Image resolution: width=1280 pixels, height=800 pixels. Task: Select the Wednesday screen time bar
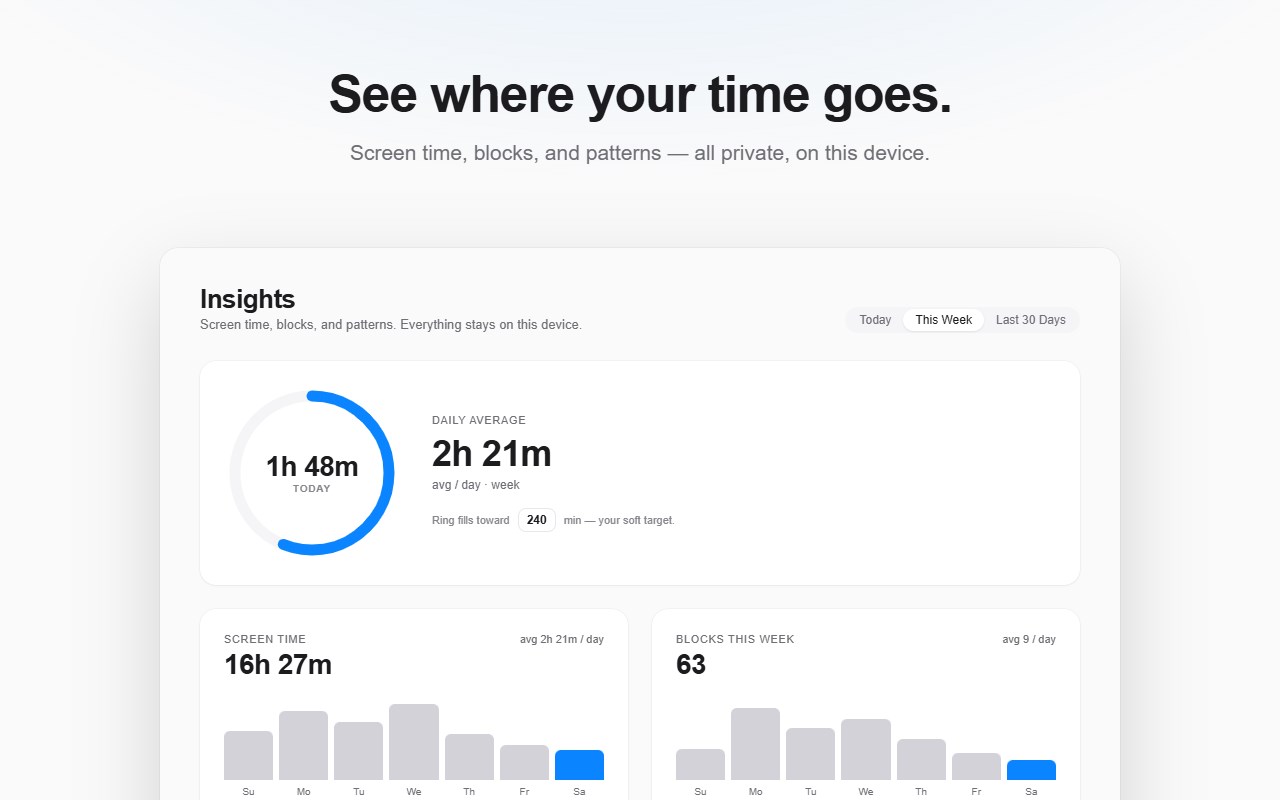pyautogui.click(x=414, y=742)
